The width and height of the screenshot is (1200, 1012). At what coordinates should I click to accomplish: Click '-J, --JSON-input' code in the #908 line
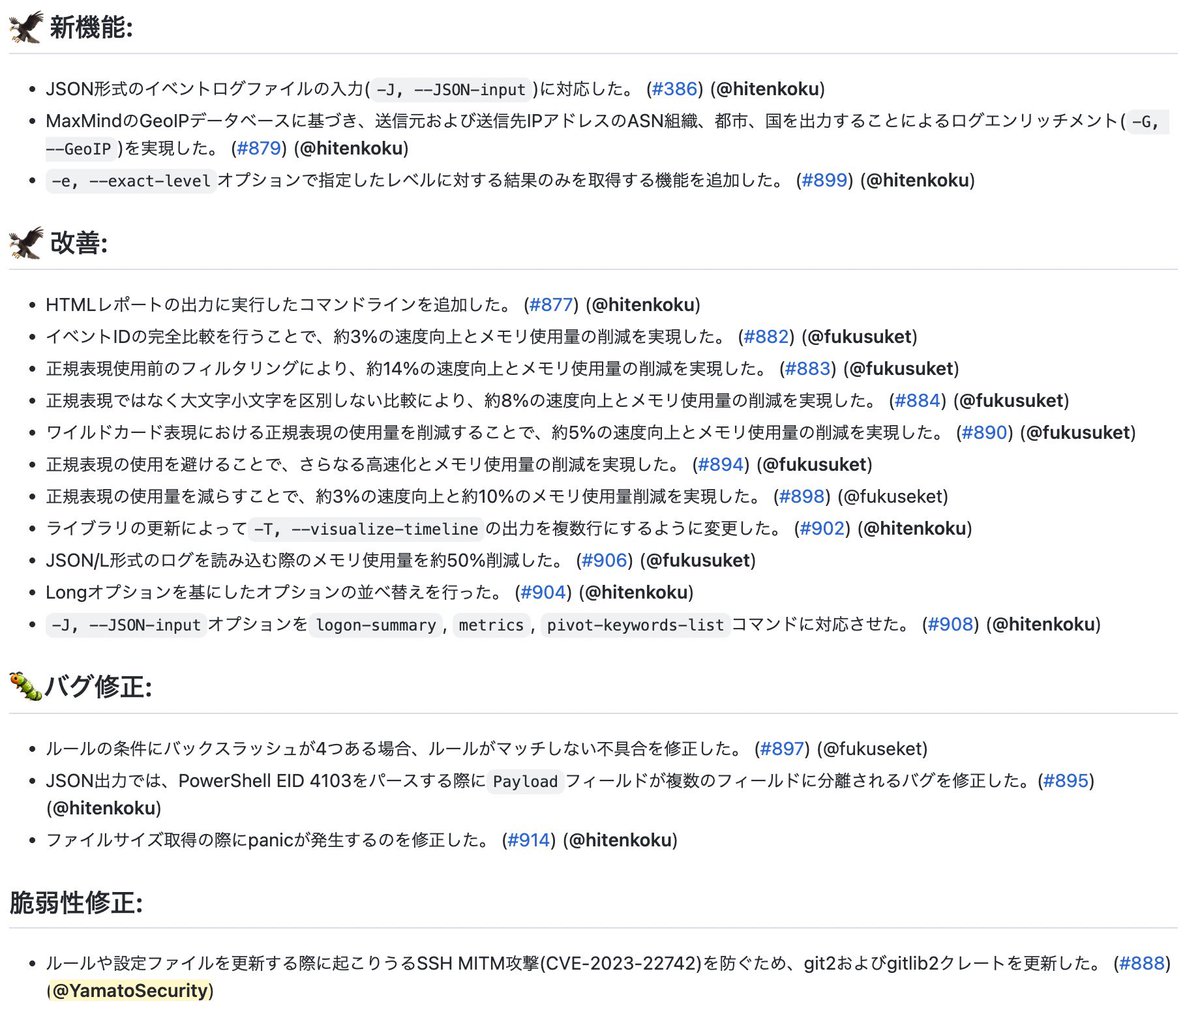coord(126,625)
